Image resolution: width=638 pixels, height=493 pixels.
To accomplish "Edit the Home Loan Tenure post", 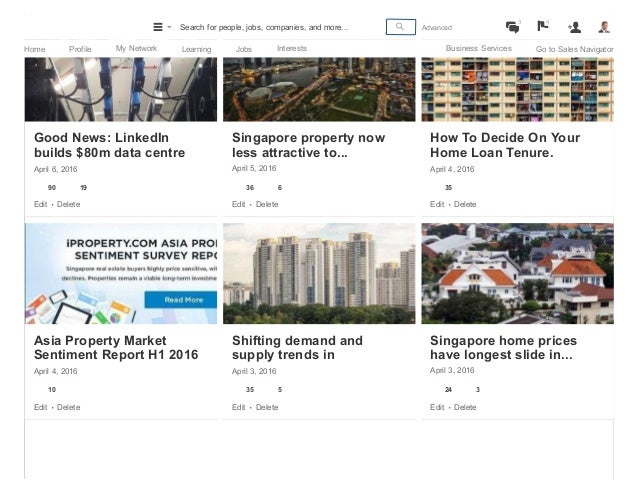I will click(x=437, y=204).
